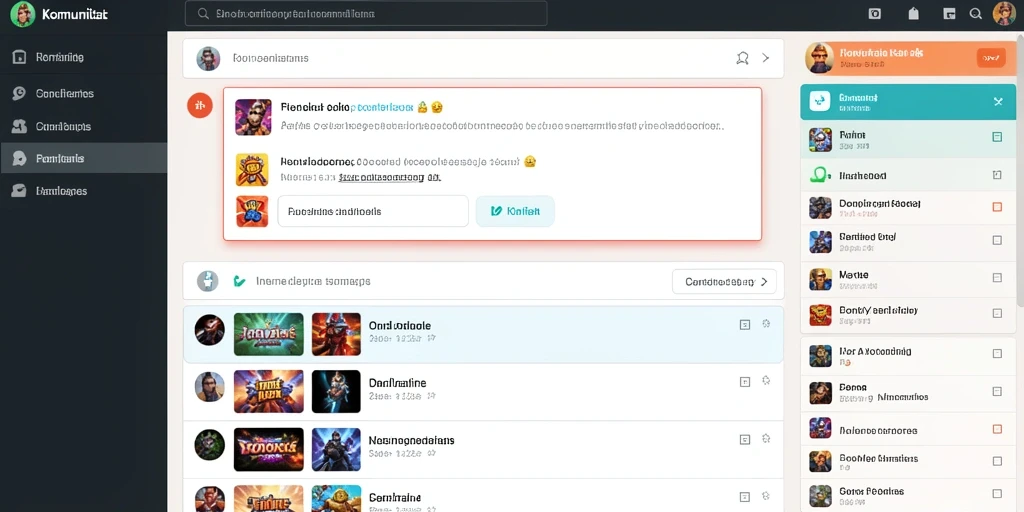Click the camera-style icon in top bar
This screenshot has width=1024, height=512.
click(x=875, y=14)
